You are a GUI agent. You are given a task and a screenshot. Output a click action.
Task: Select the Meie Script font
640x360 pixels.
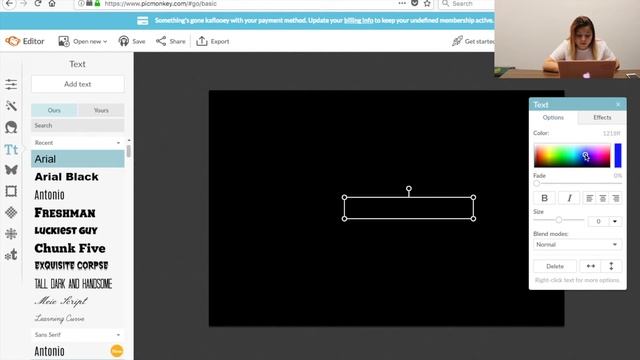coord(78,301)
